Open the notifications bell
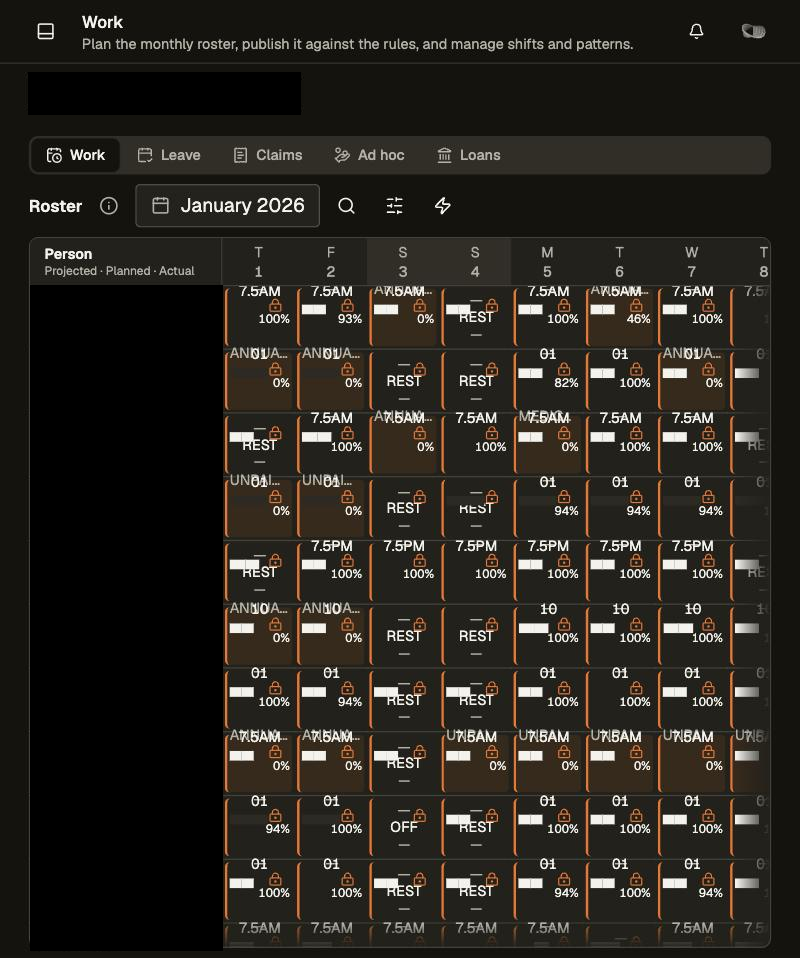 click(696, 31)
